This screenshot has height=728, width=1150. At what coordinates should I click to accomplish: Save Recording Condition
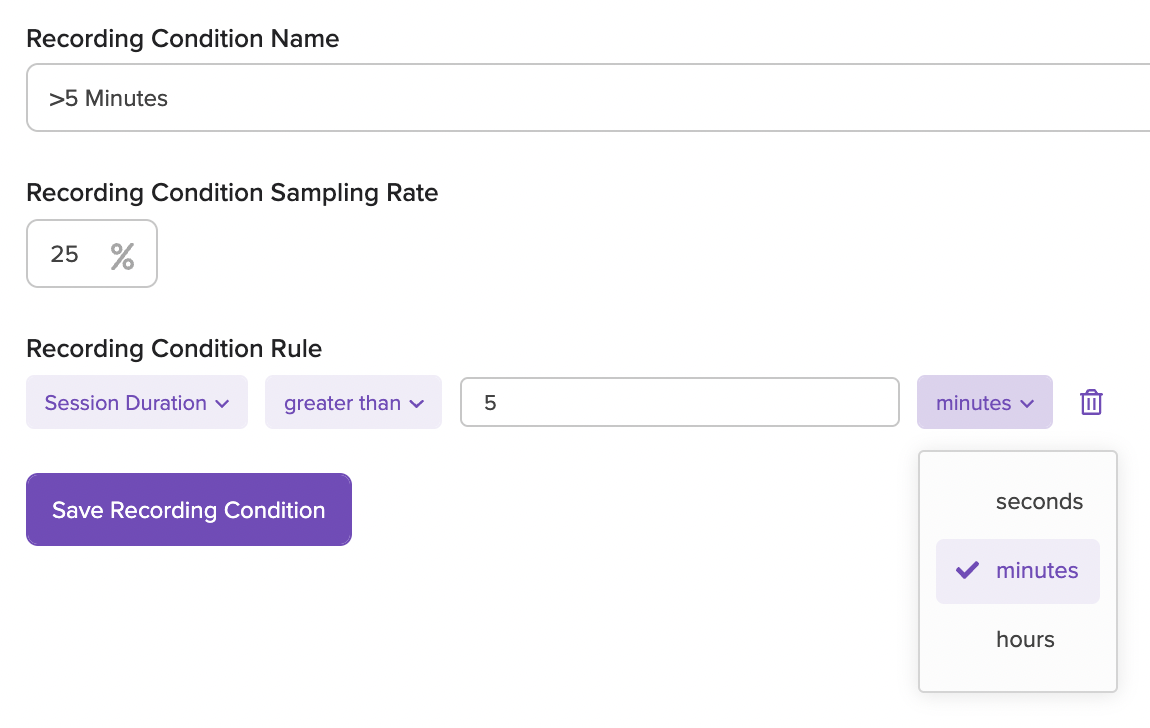click(189, 510)
